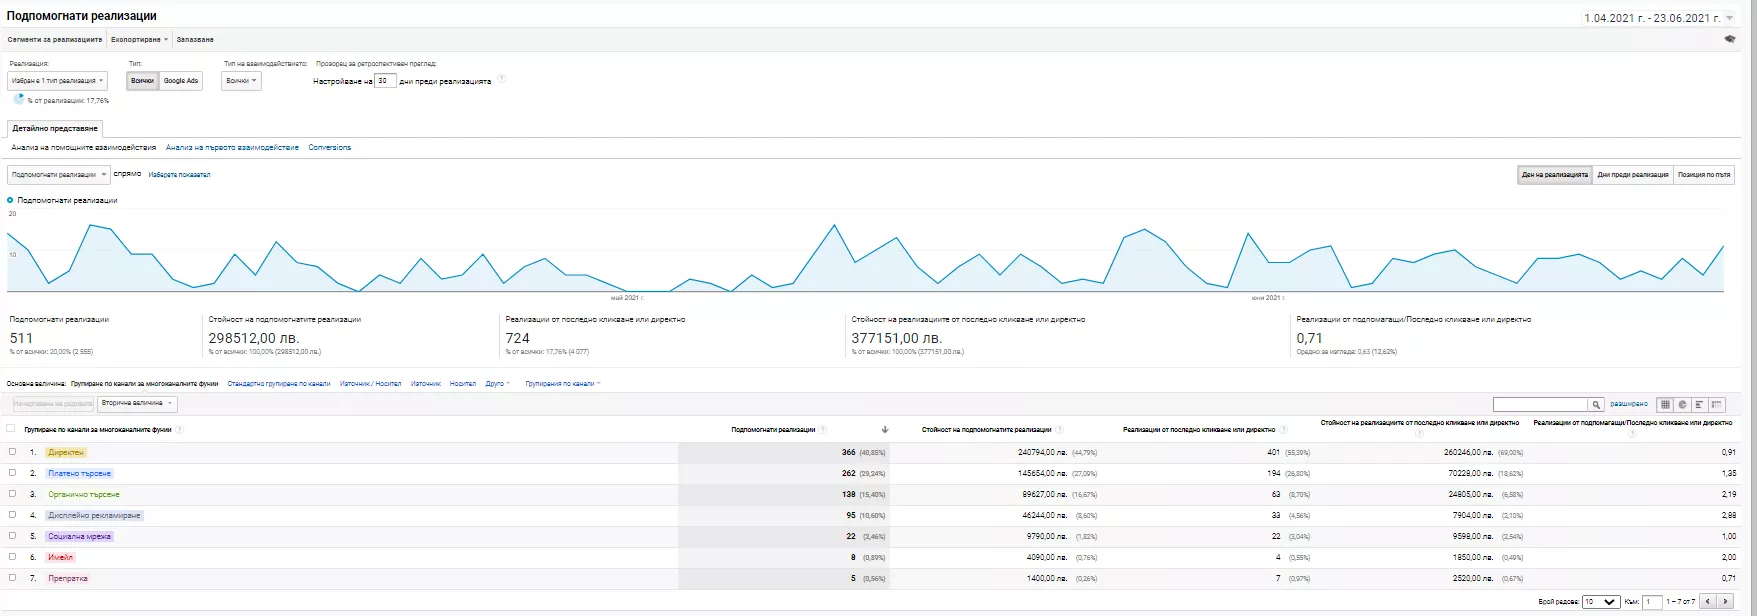The width and height of the screenshot is (1757, 616).
Task: Switch to Анализ на първото взаимодействие tab
Action: (x=232, y=147)
